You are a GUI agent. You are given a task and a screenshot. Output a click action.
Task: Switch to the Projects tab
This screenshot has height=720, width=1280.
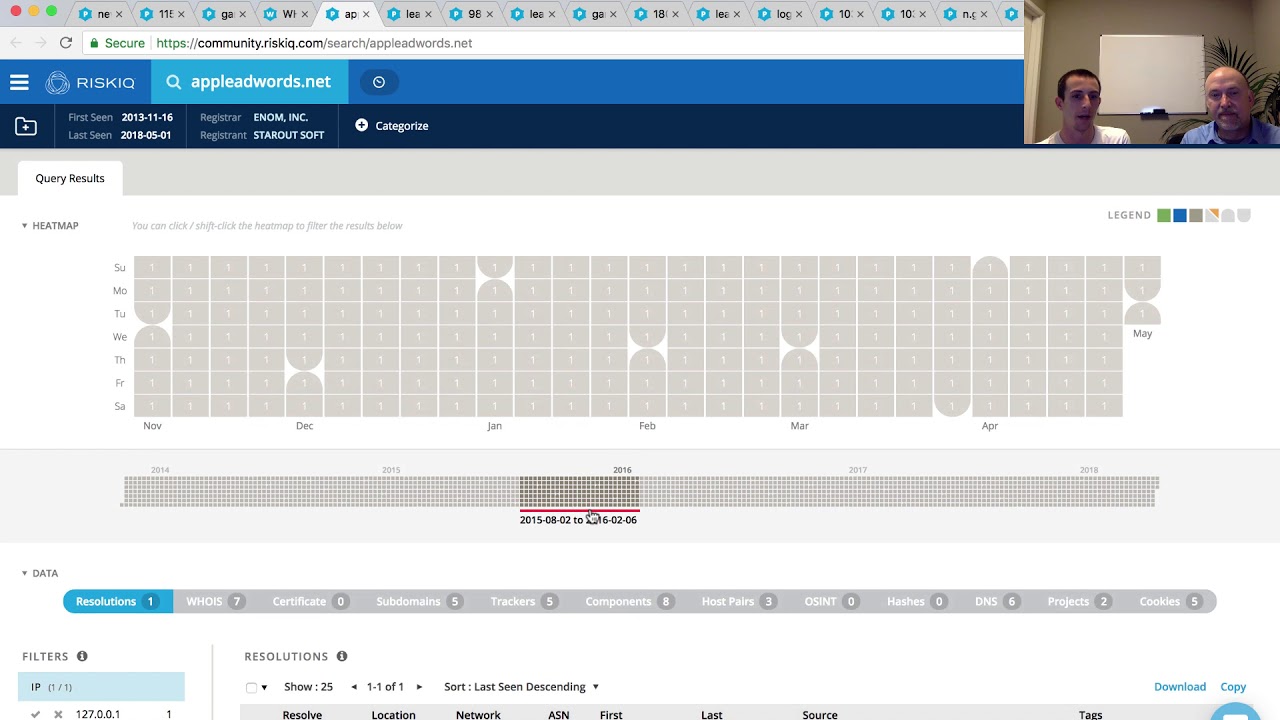1078,601
